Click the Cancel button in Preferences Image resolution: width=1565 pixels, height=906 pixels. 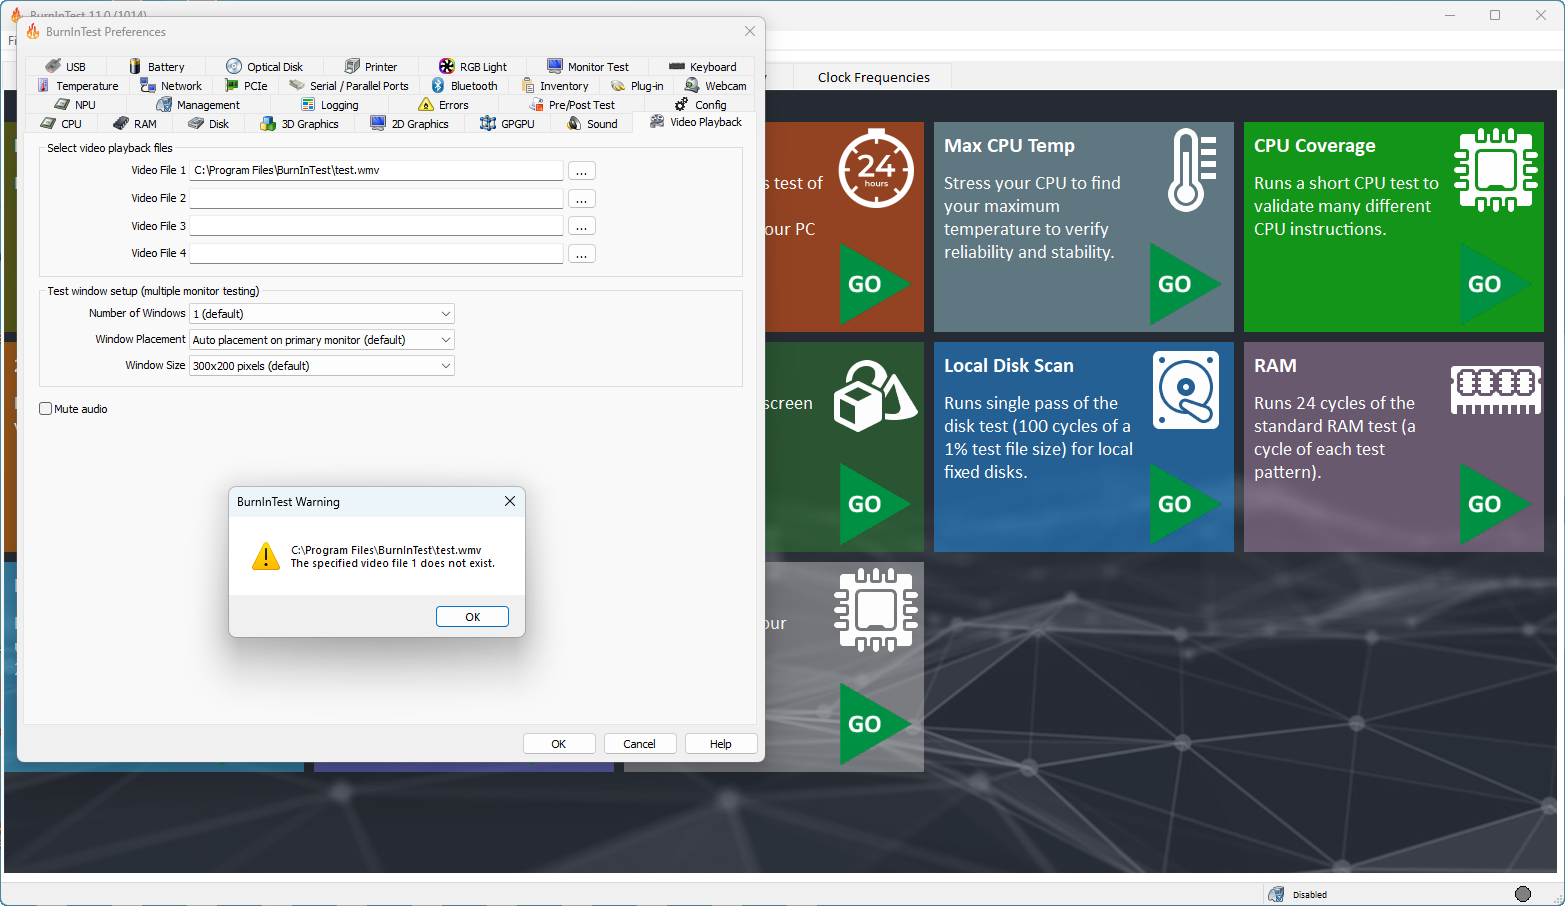point(640,744)
